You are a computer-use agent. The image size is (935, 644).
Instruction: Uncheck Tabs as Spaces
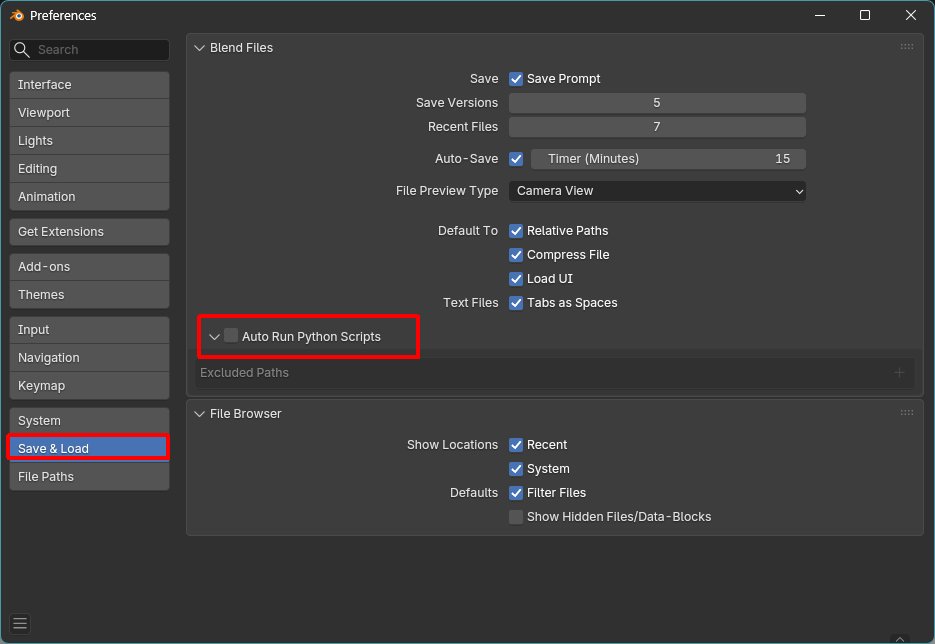(516, 303)
